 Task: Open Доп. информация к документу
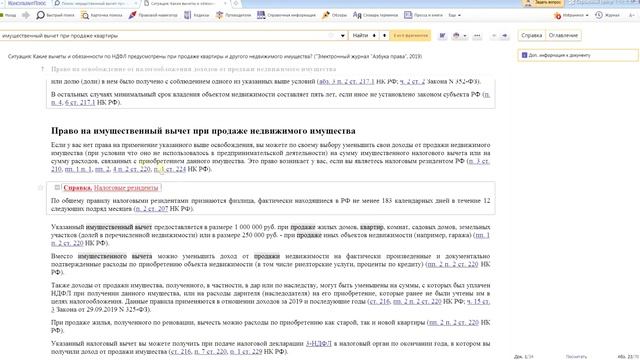tap(578, 55)
